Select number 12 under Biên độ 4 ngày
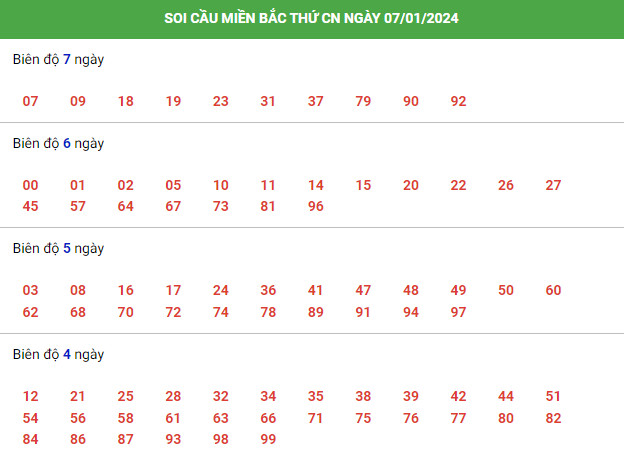 [30, 396]
